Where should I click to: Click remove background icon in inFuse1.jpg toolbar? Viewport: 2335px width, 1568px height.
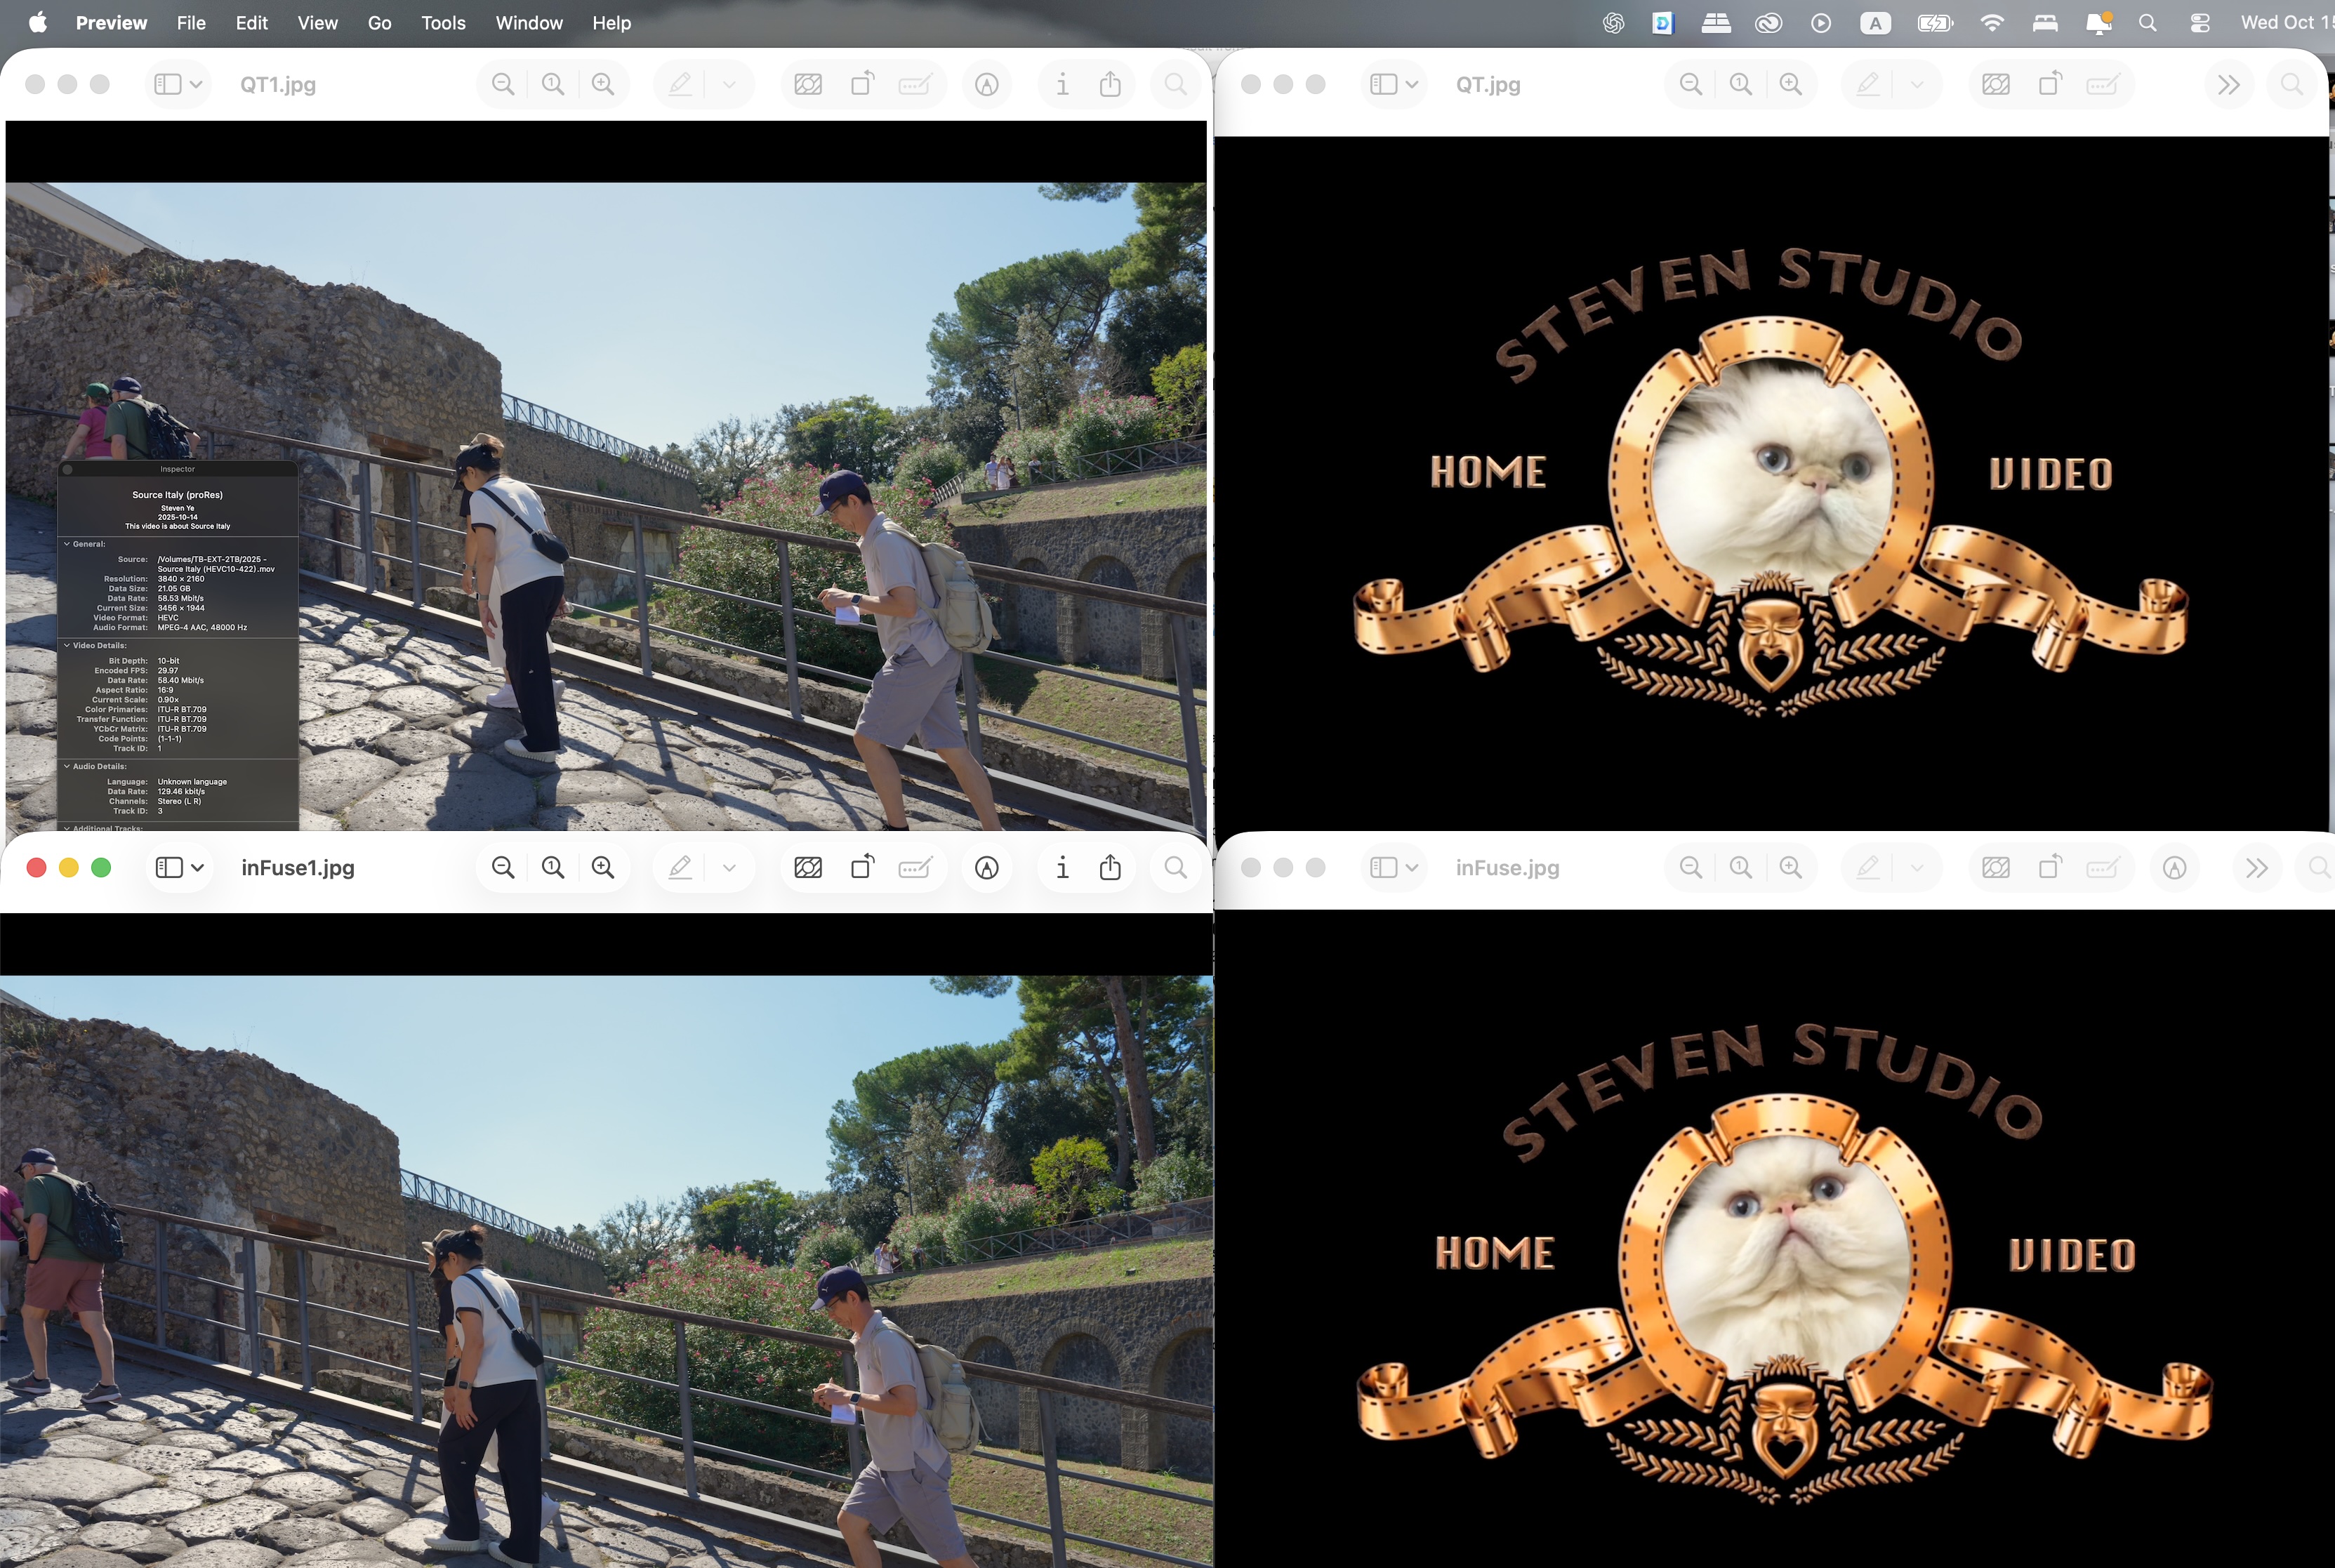point(808,868)
